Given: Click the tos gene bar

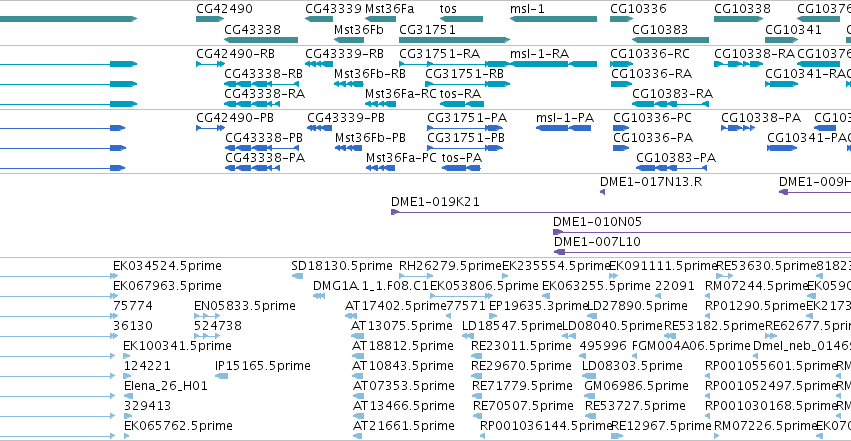Looking at the screenshot, I should (x=461, y=19).
